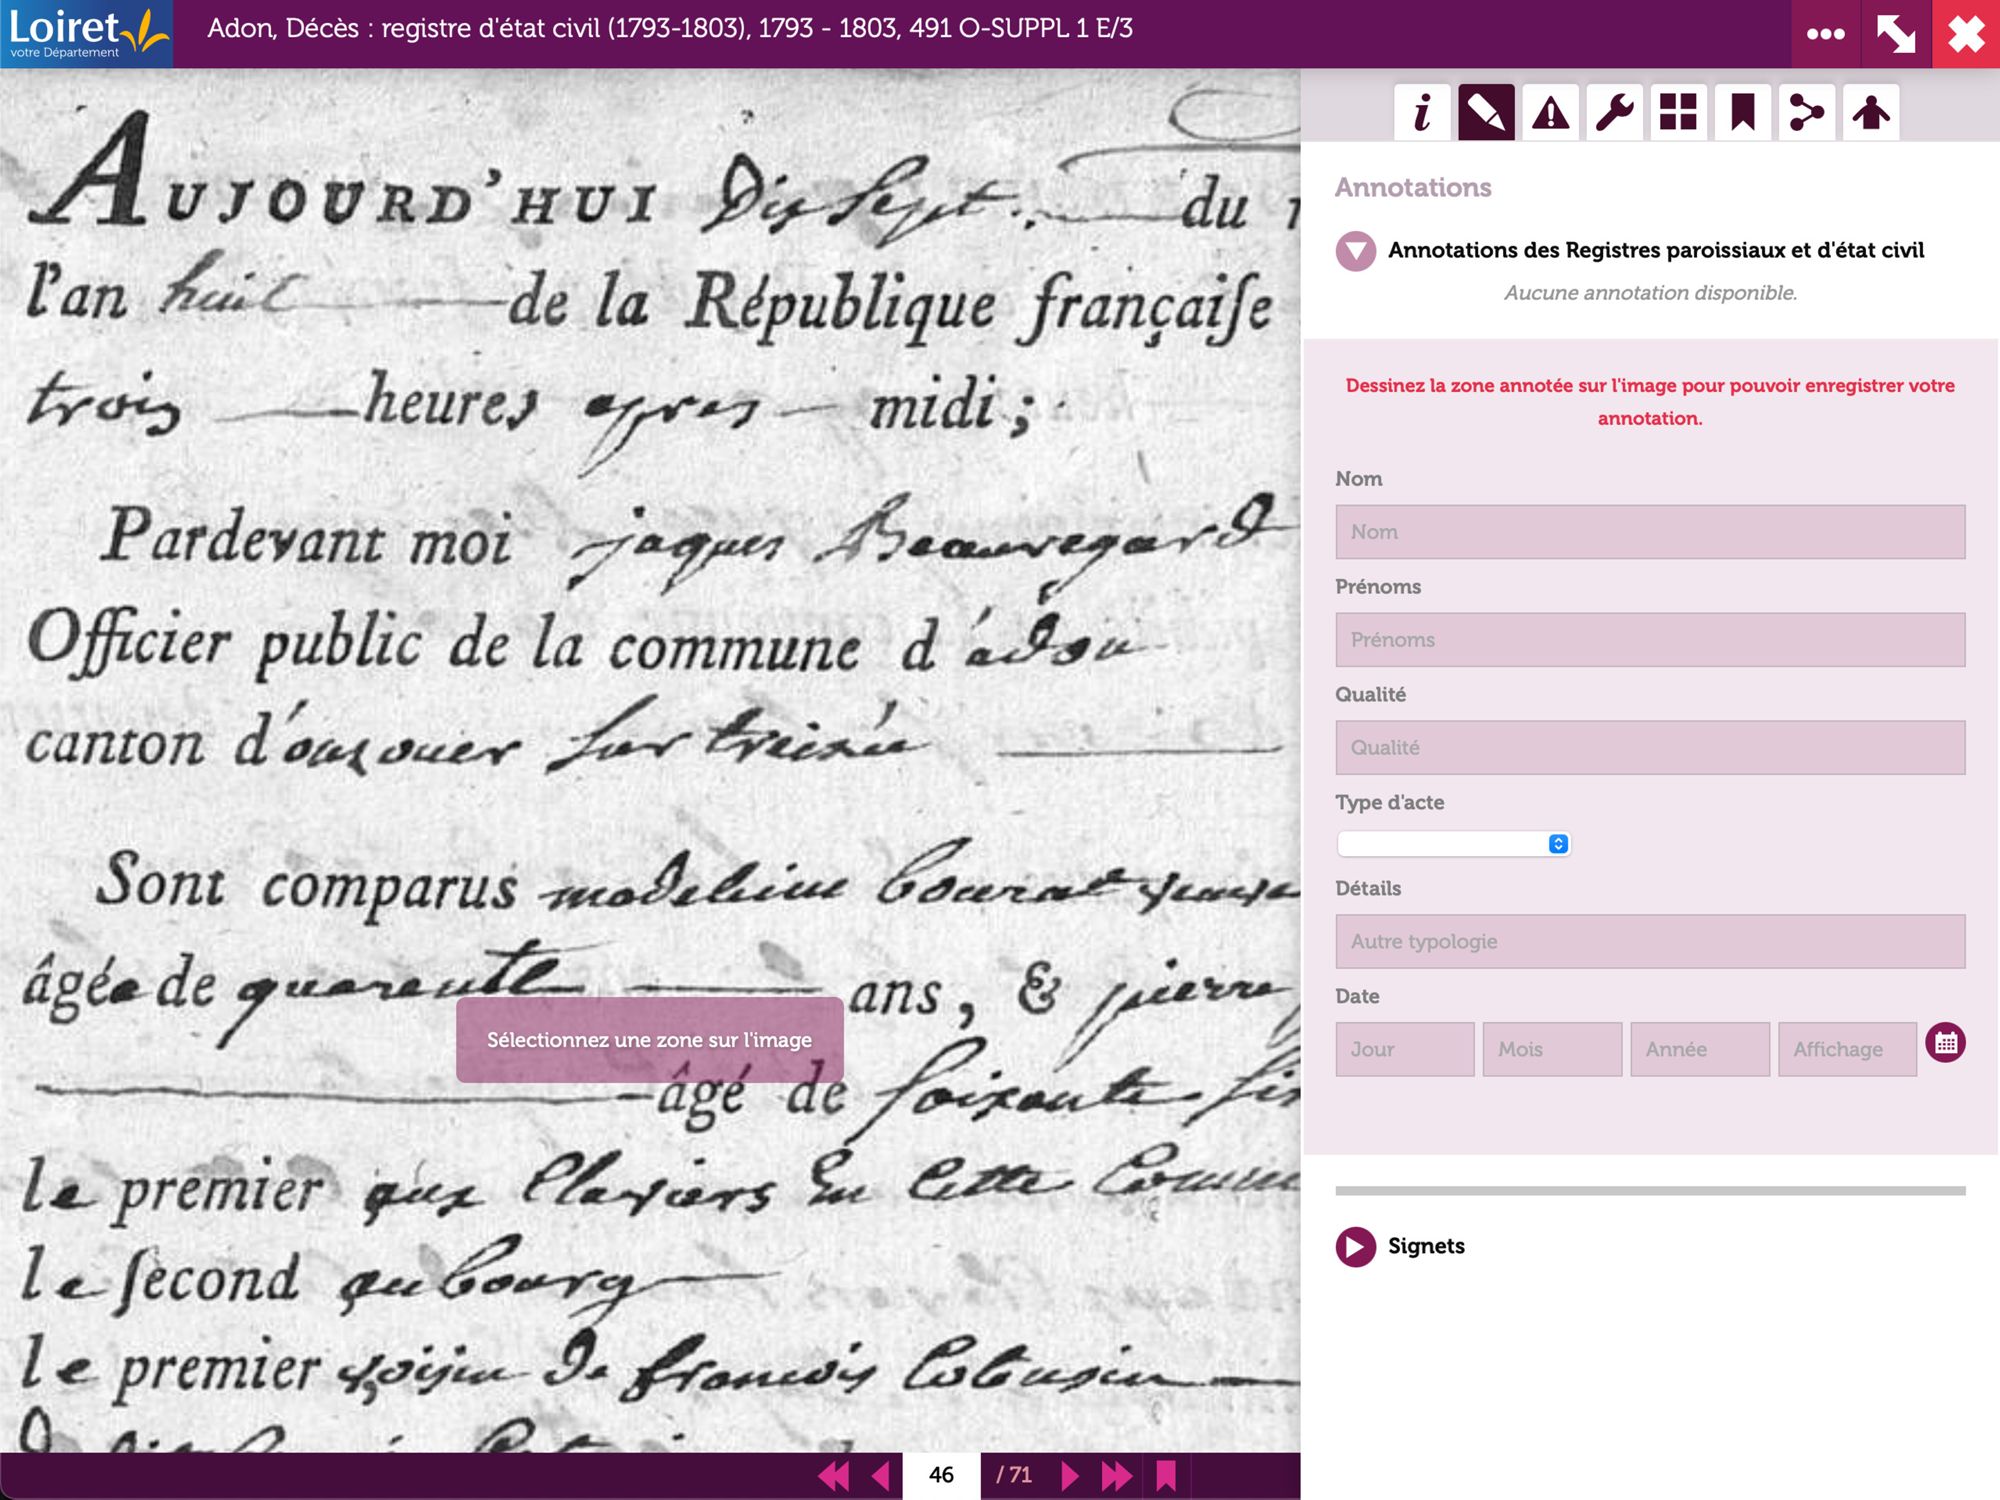Click the share icon
The image size is (2000, 1500).
1806,112
